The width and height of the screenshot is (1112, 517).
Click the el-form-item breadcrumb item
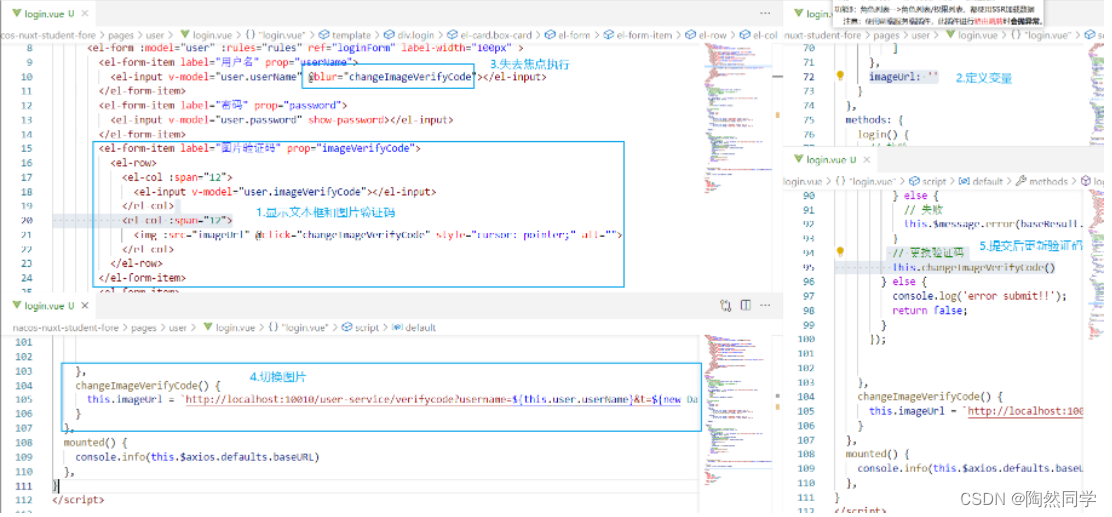click(644, 35)
